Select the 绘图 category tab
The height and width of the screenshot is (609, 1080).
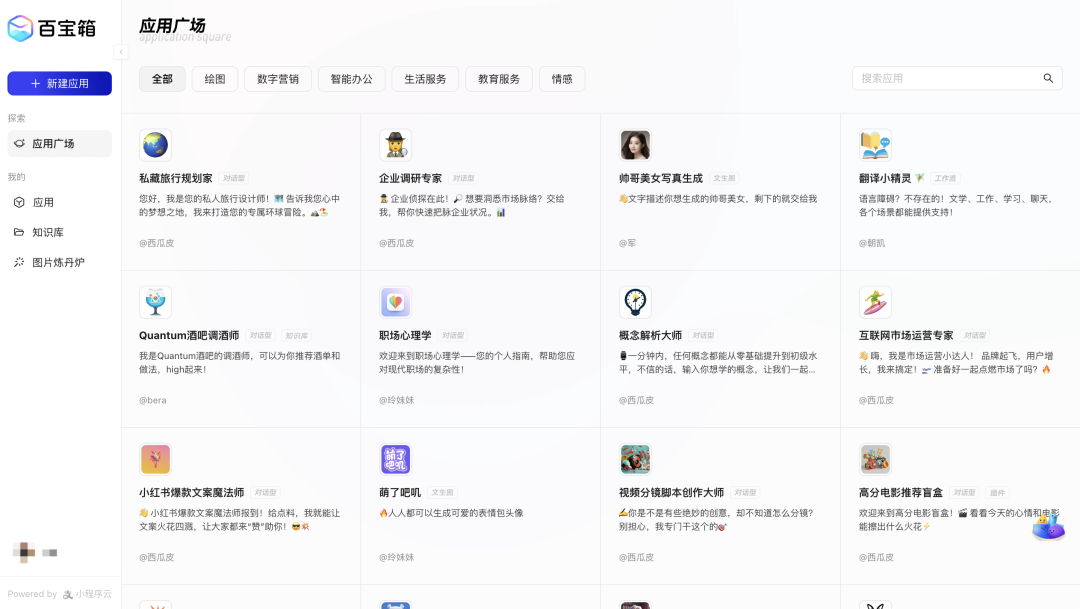[x=215, y=79]
